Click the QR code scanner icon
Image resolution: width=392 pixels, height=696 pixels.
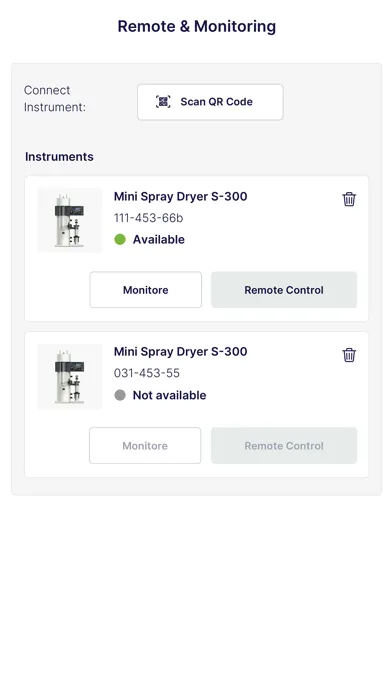[163, 102]
